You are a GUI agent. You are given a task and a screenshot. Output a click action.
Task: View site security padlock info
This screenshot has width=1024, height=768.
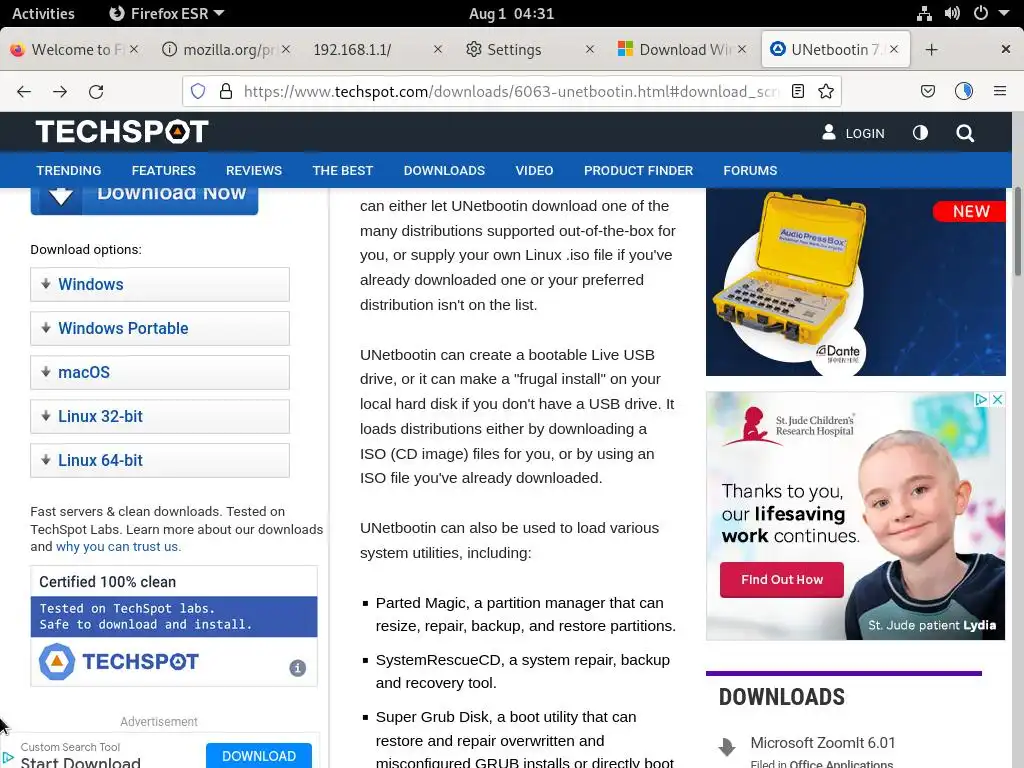click(226, 91)
